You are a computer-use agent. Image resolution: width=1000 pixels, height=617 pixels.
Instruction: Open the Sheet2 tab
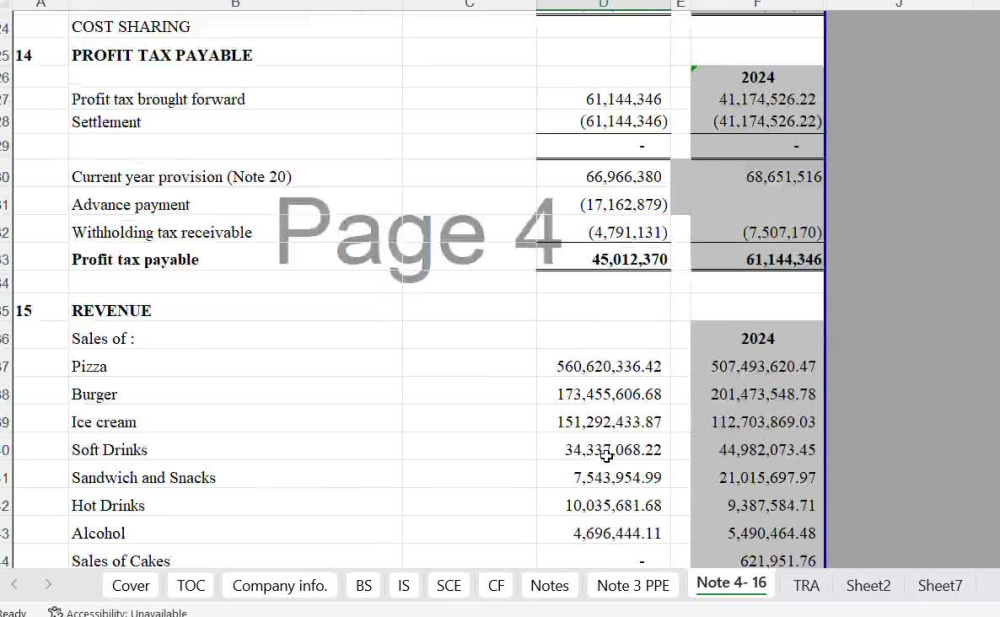point(868,585)
